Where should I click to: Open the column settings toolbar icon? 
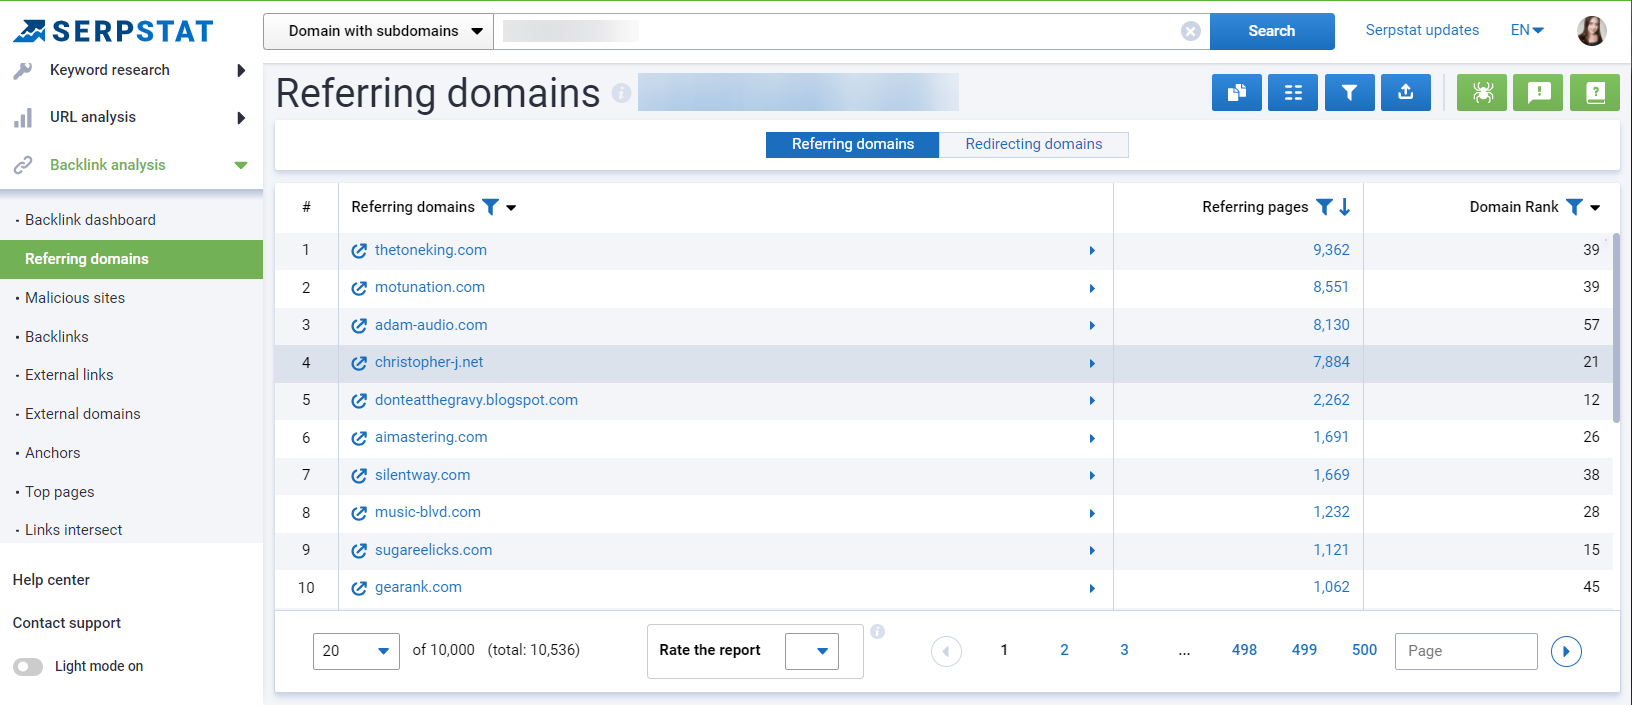[1293, 92]
